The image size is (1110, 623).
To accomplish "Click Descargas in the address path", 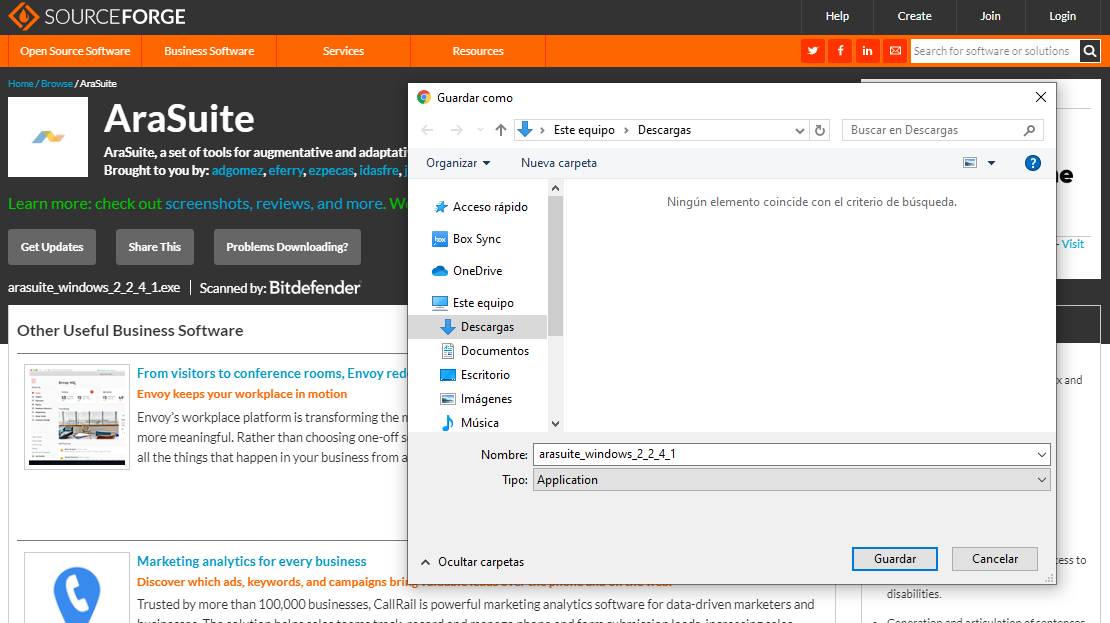I will point(664,130).
